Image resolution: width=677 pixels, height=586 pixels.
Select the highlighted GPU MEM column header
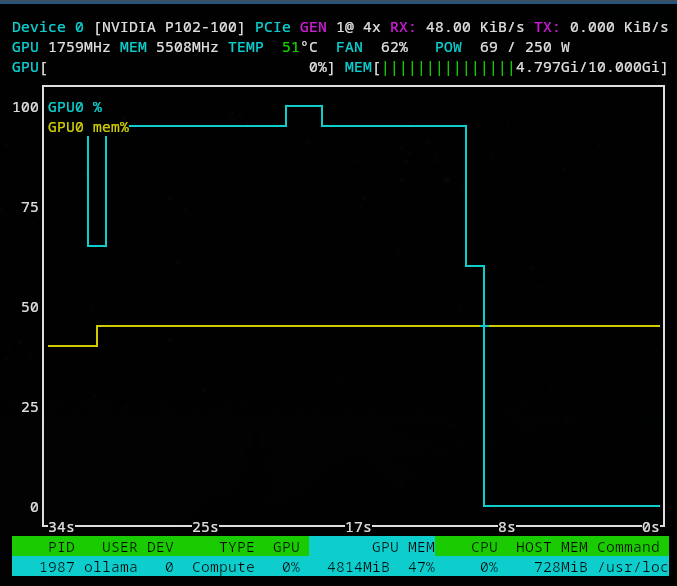click(372, 546)
